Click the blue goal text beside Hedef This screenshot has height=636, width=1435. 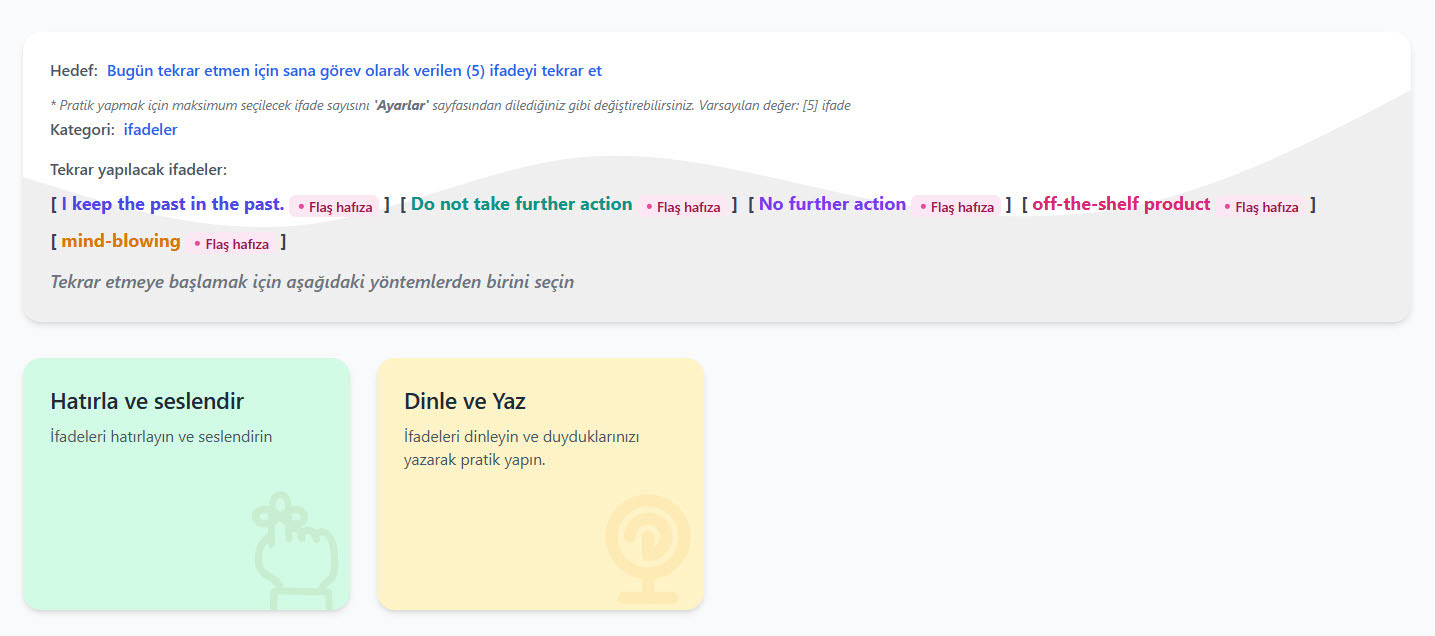[x=354, y=71]
